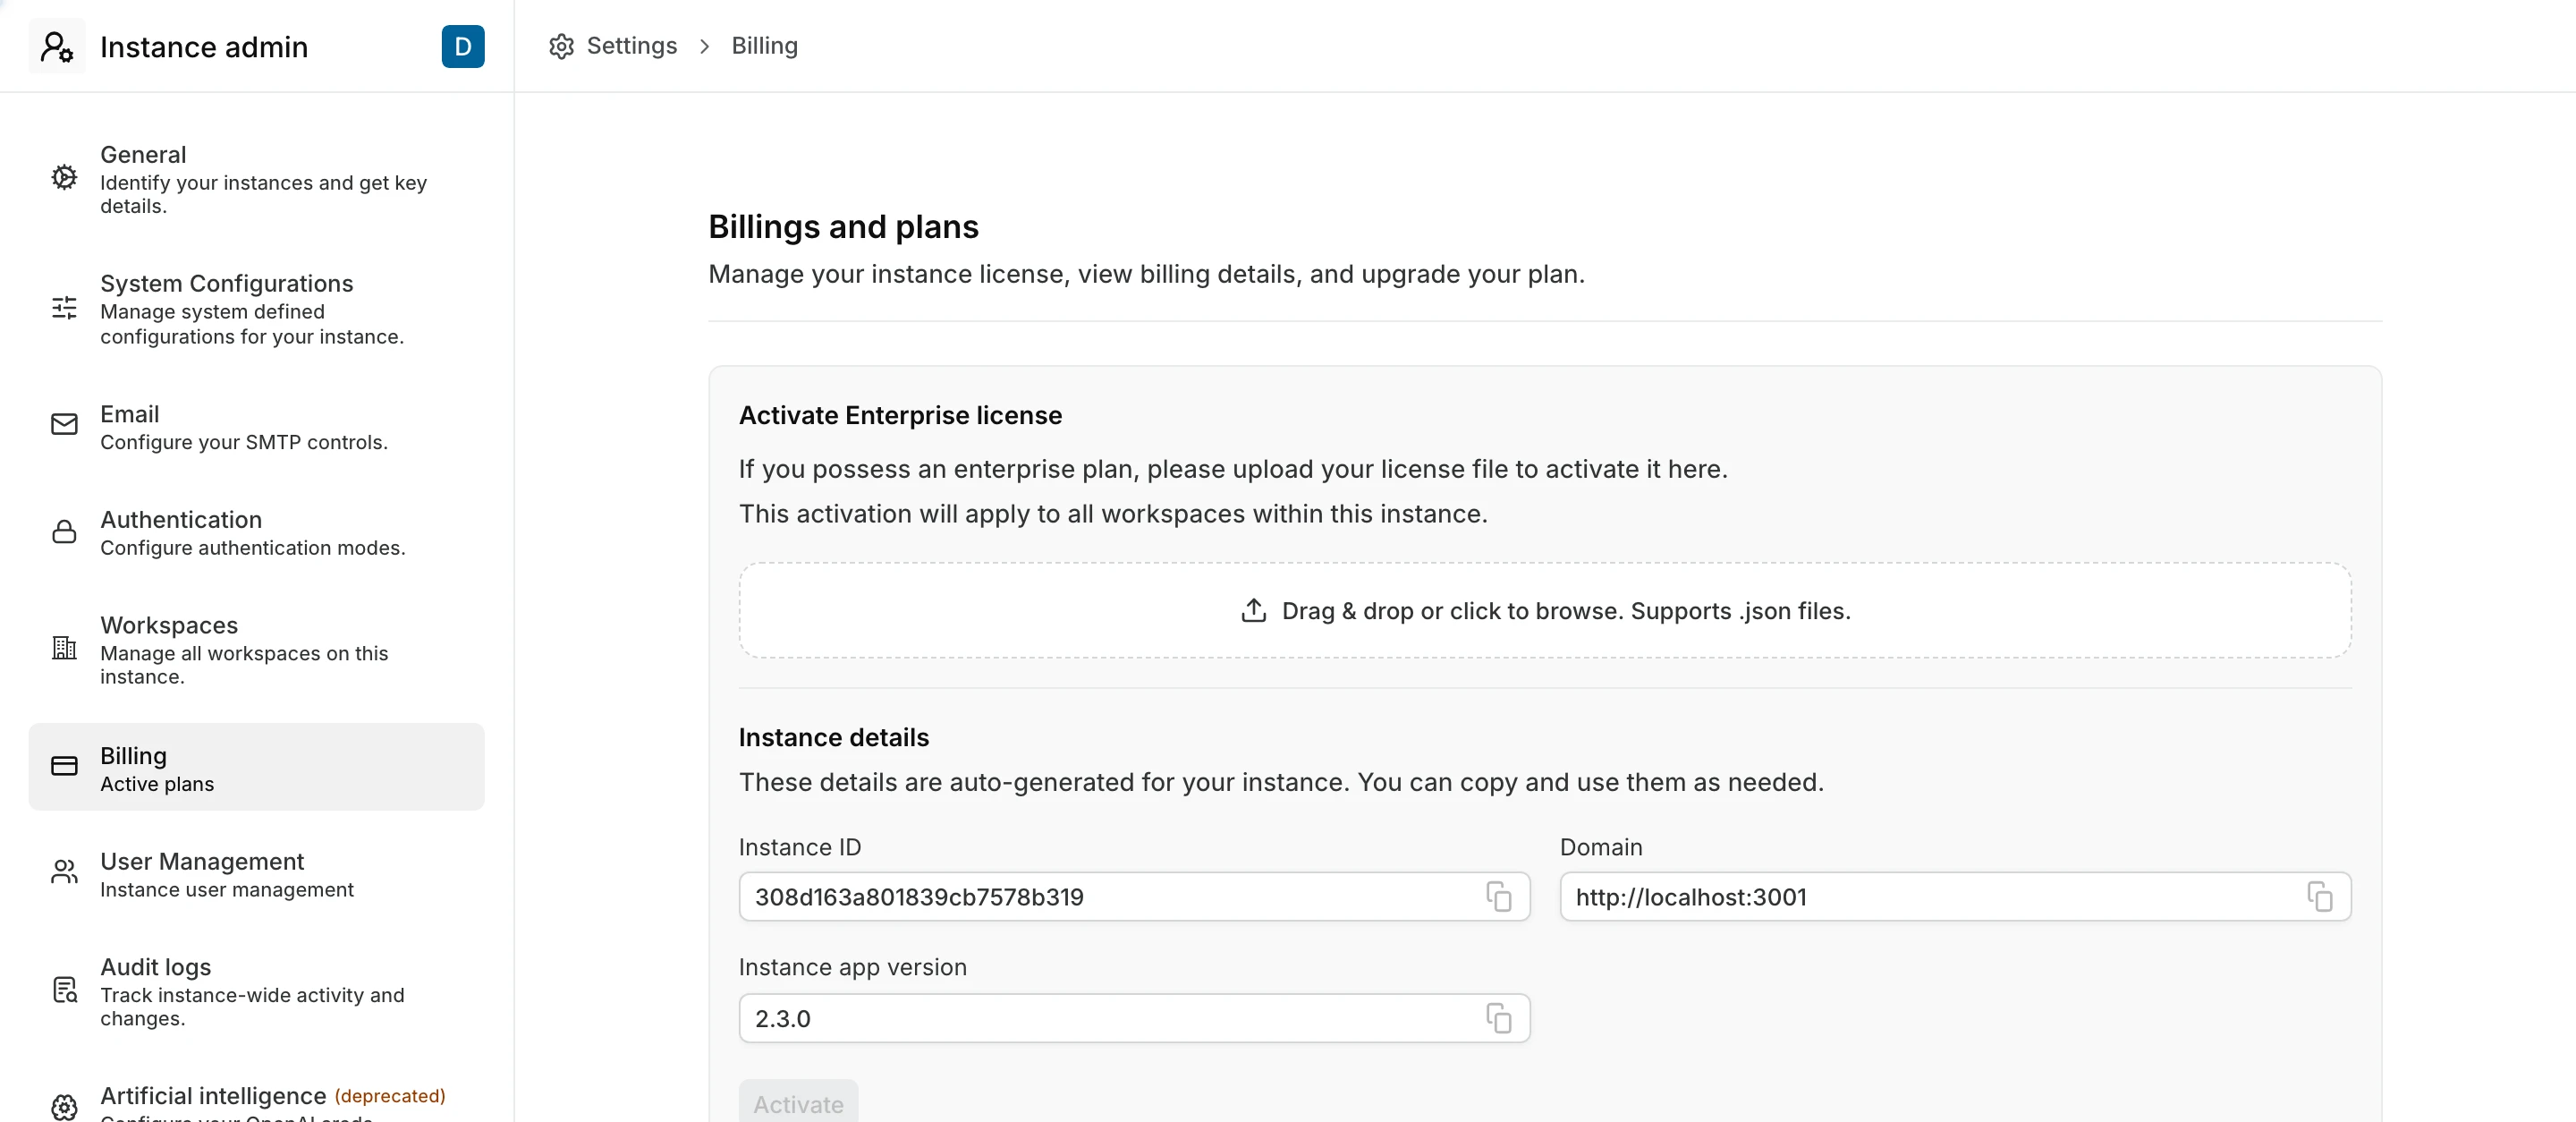Click the Settings breadcrumb link
The image size is (2576, 1122).
(632, 46)
